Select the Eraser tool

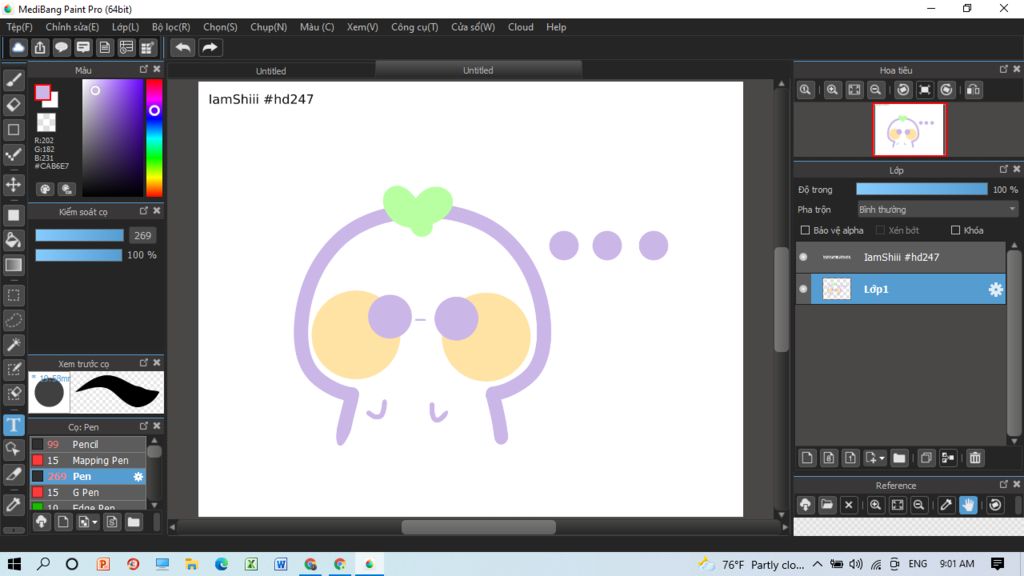point(14,104)
